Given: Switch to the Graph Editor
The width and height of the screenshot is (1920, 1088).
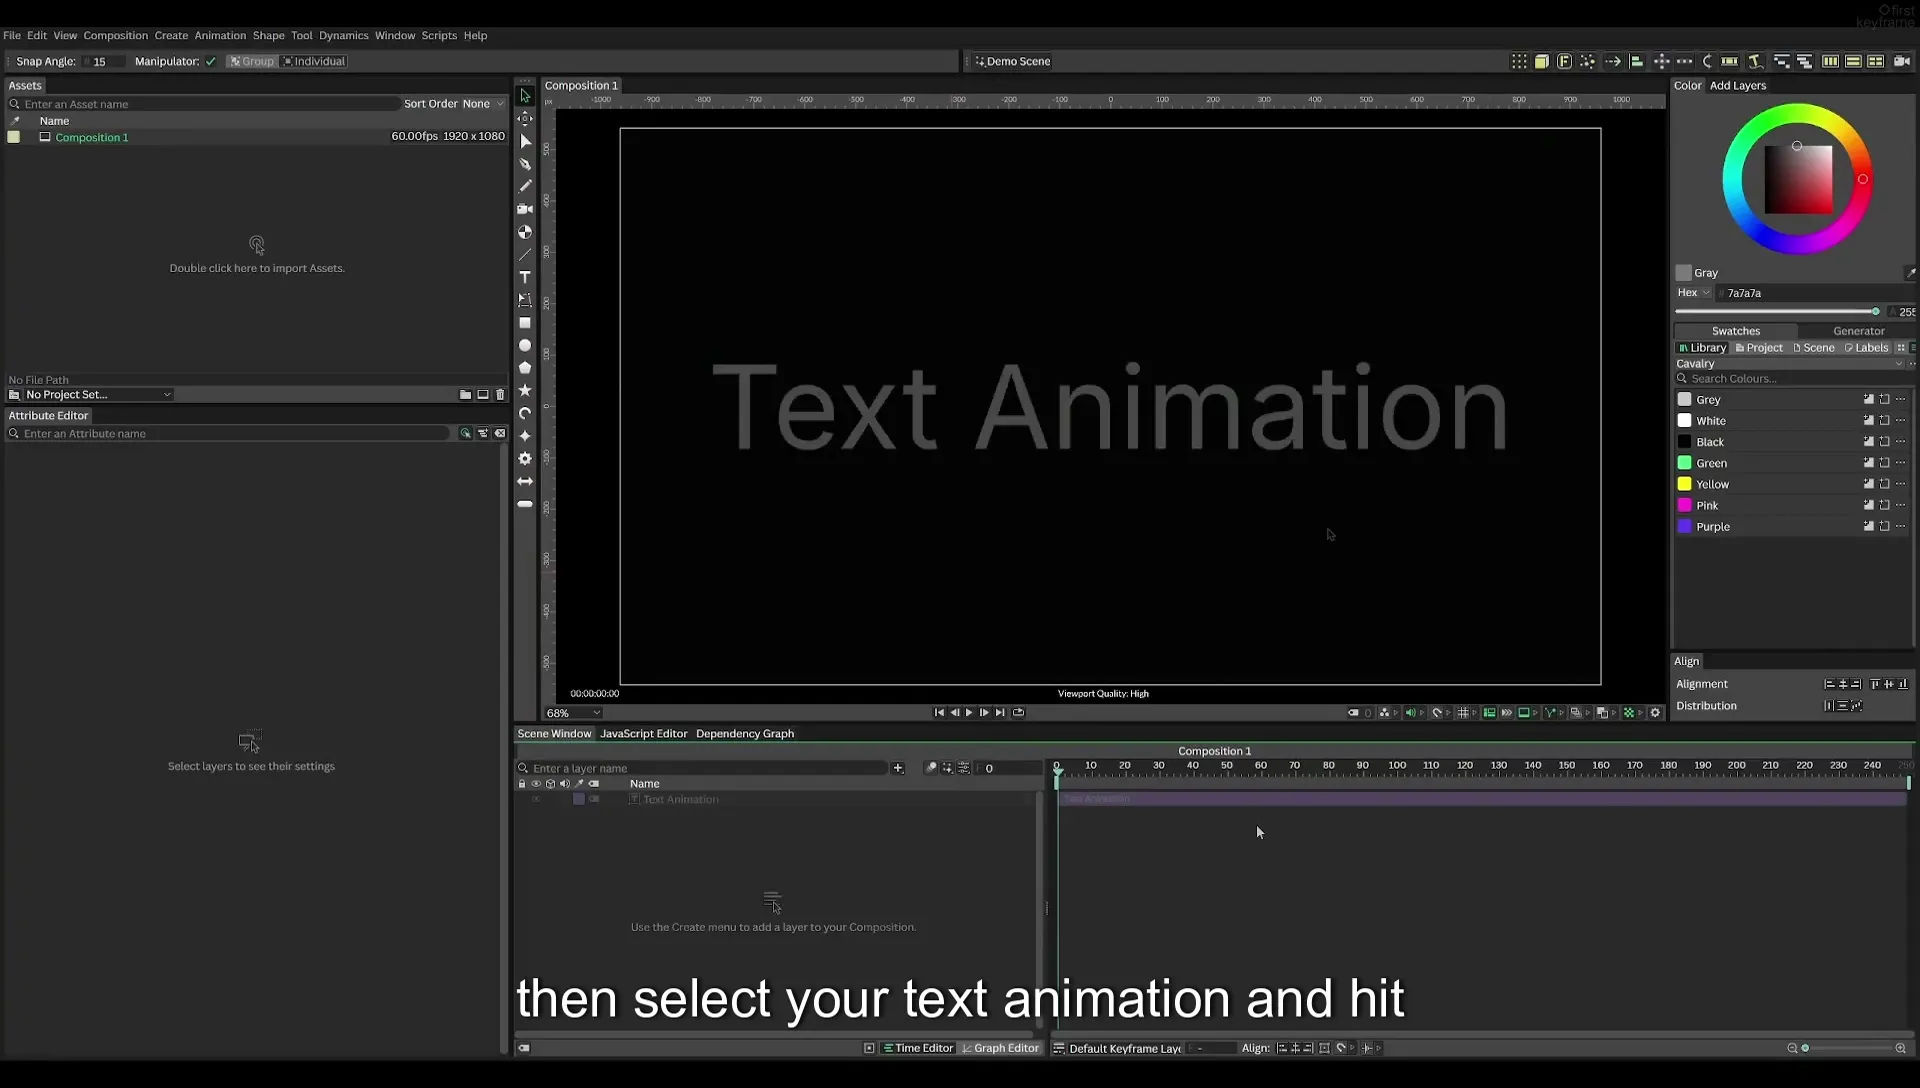Looking at the screenshot, I should tap(1000, 1049).
